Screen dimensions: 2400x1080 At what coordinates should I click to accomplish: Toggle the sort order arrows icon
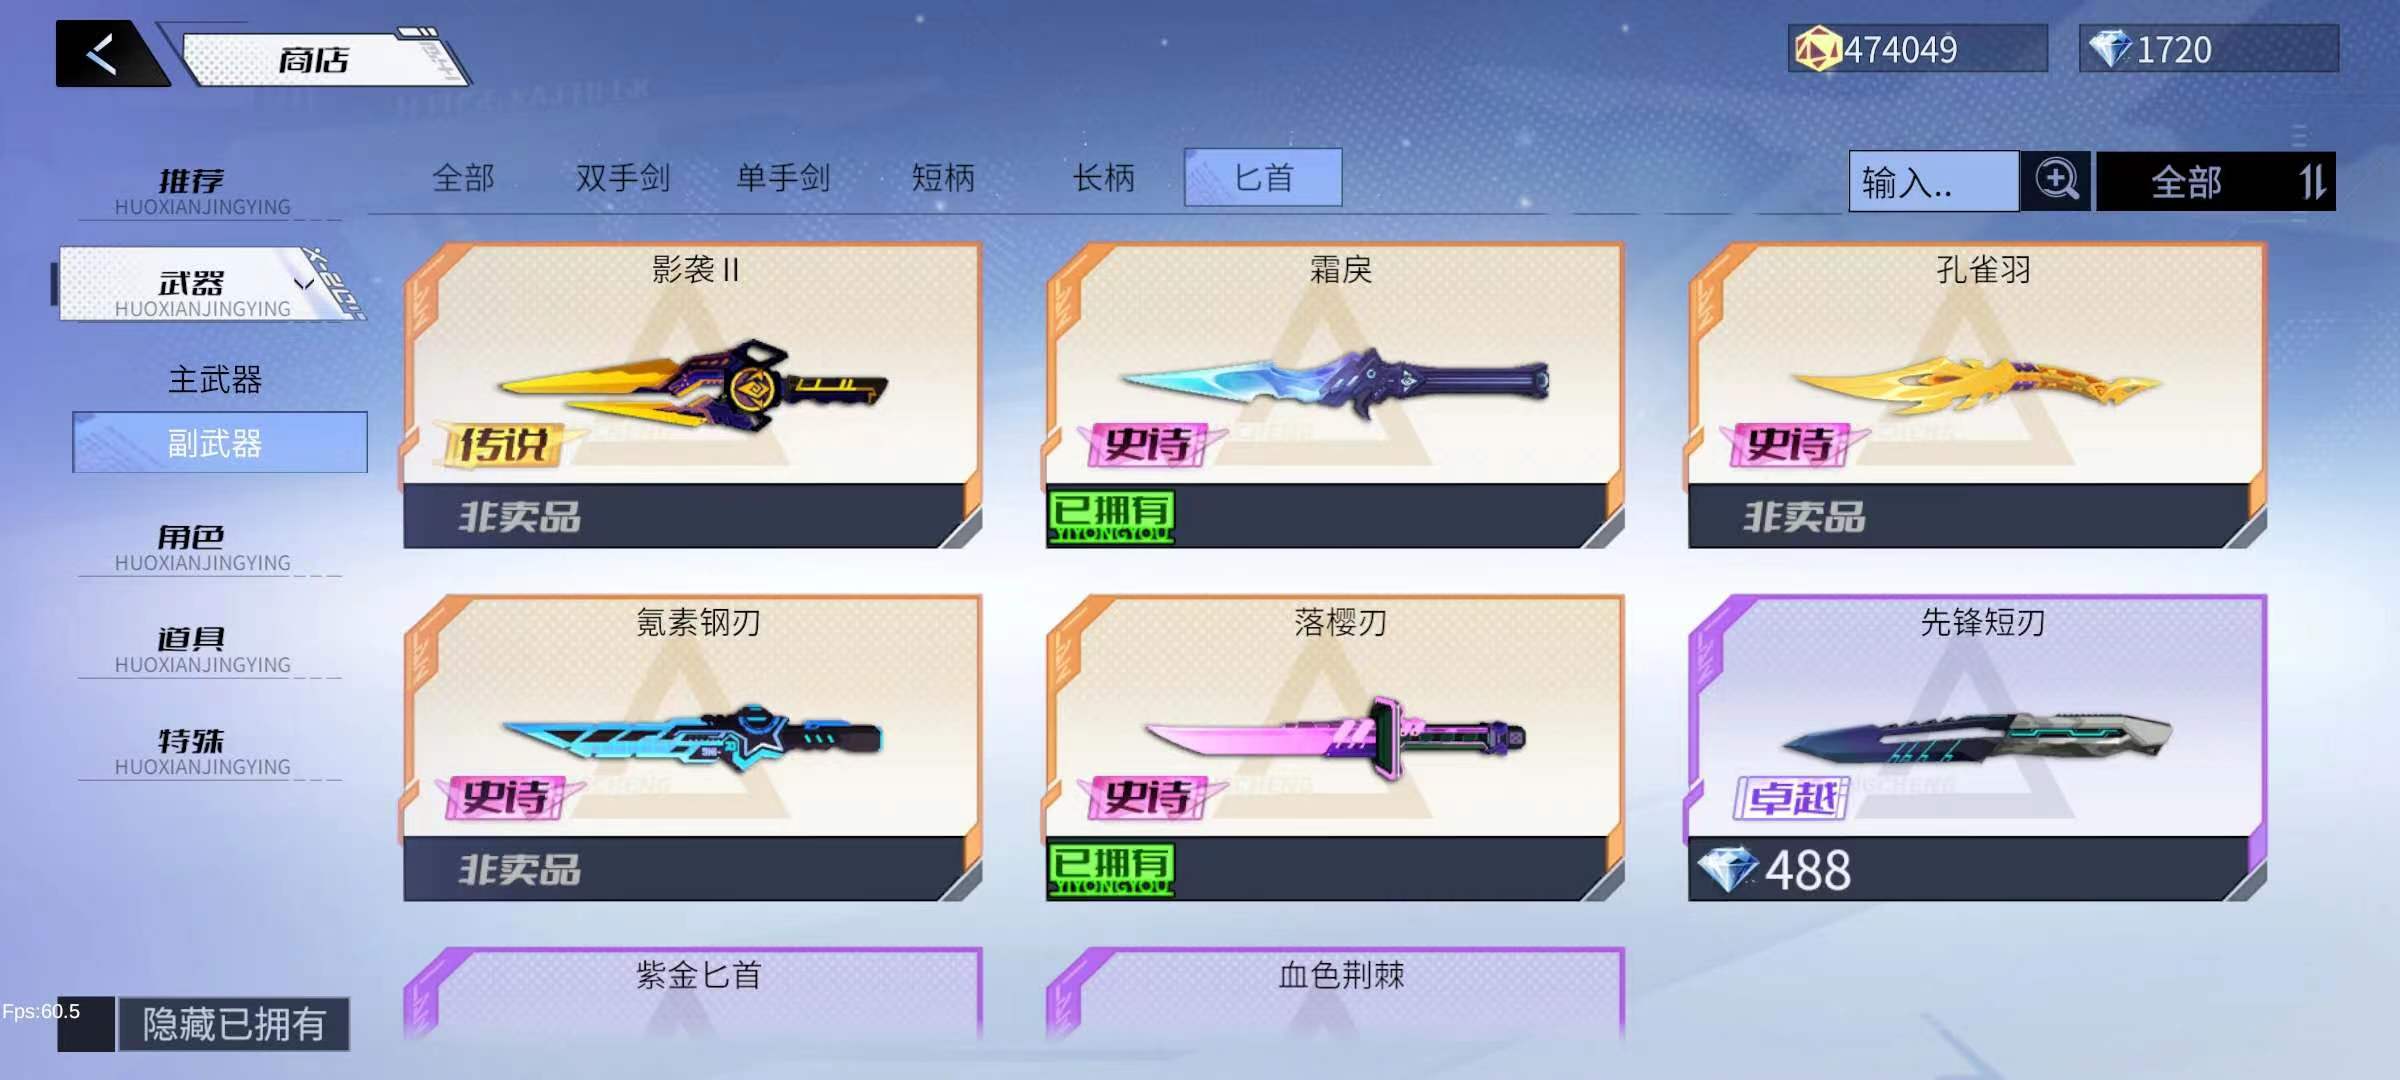pos(2312,182)
